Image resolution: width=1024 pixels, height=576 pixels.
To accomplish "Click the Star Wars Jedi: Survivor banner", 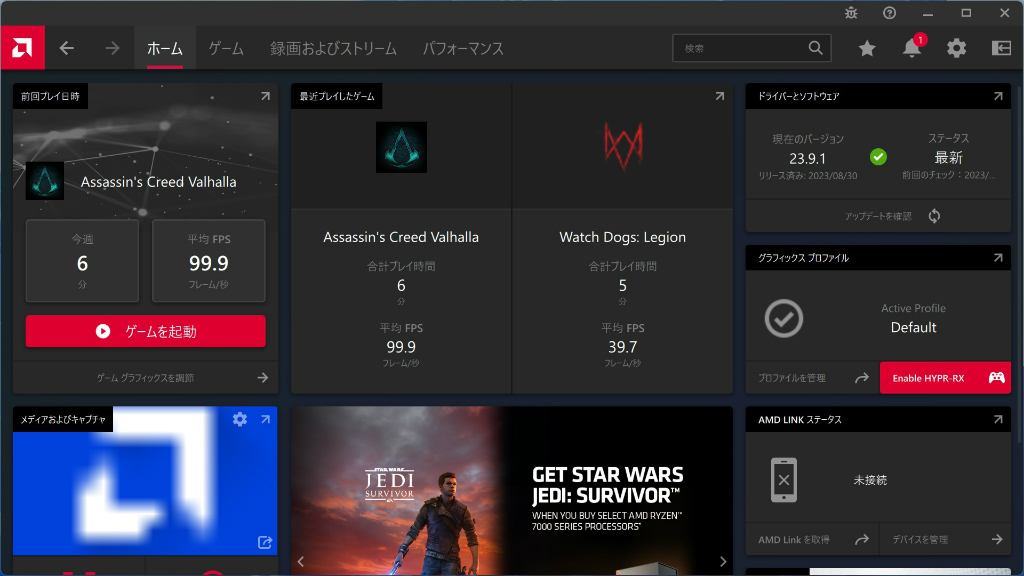I will point(511,490).
